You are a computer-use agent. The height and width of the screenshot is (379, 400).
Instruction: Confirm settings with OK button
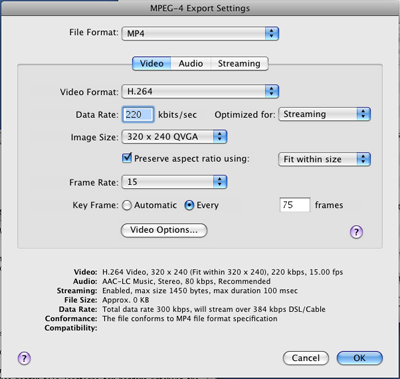[x=359, y=358]
